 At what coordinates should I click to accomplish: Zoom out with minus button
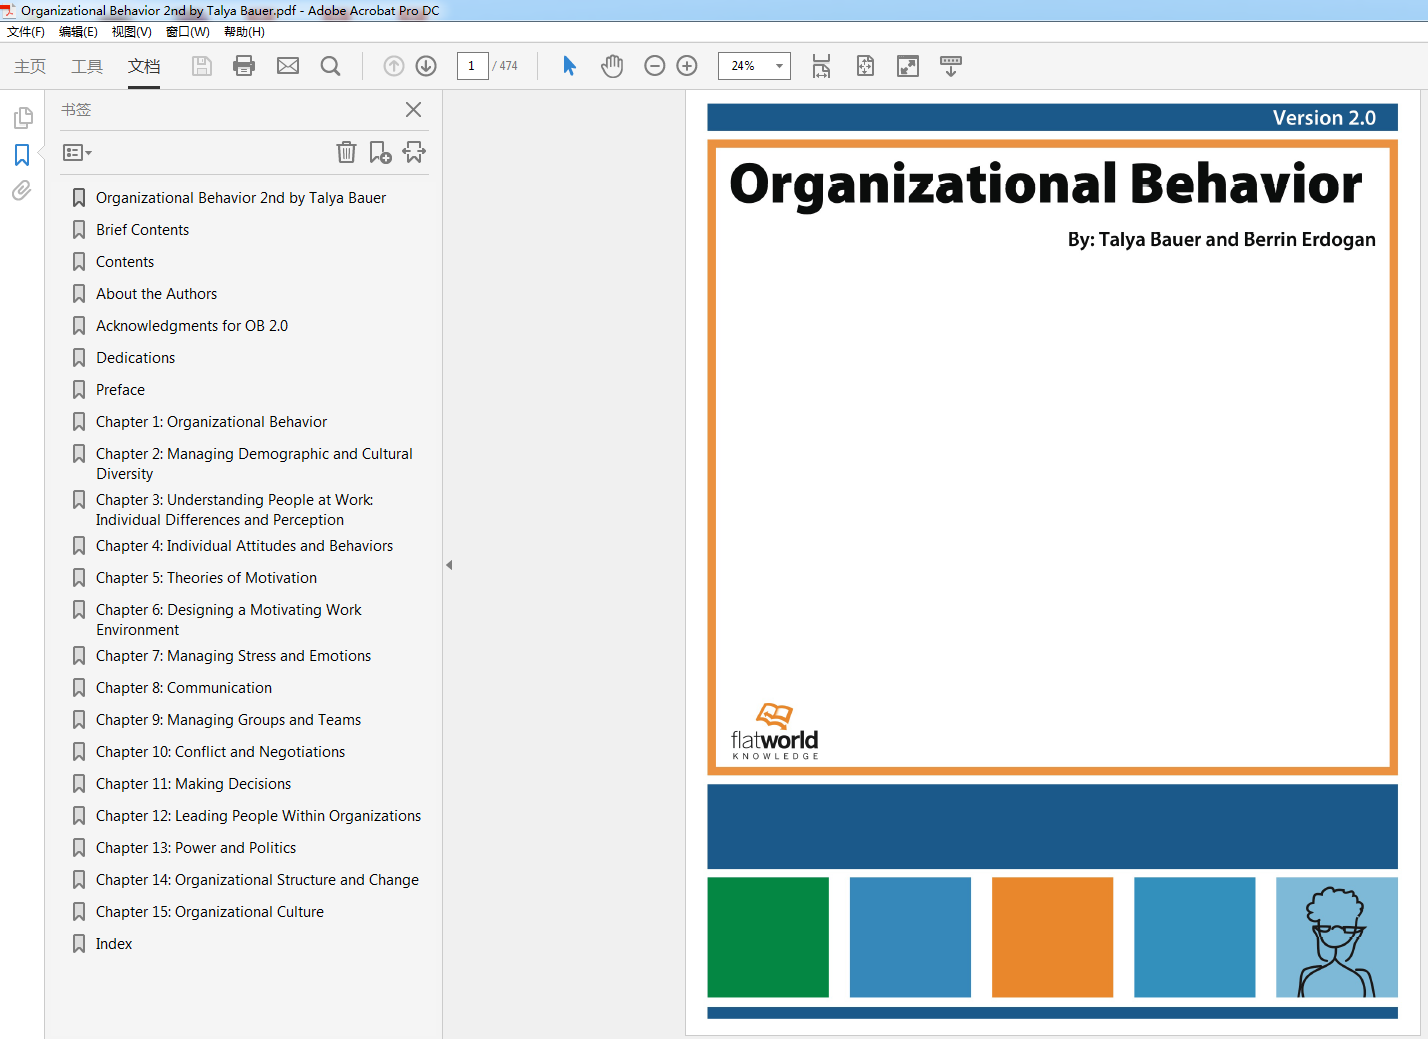click(x=655, y=66)
